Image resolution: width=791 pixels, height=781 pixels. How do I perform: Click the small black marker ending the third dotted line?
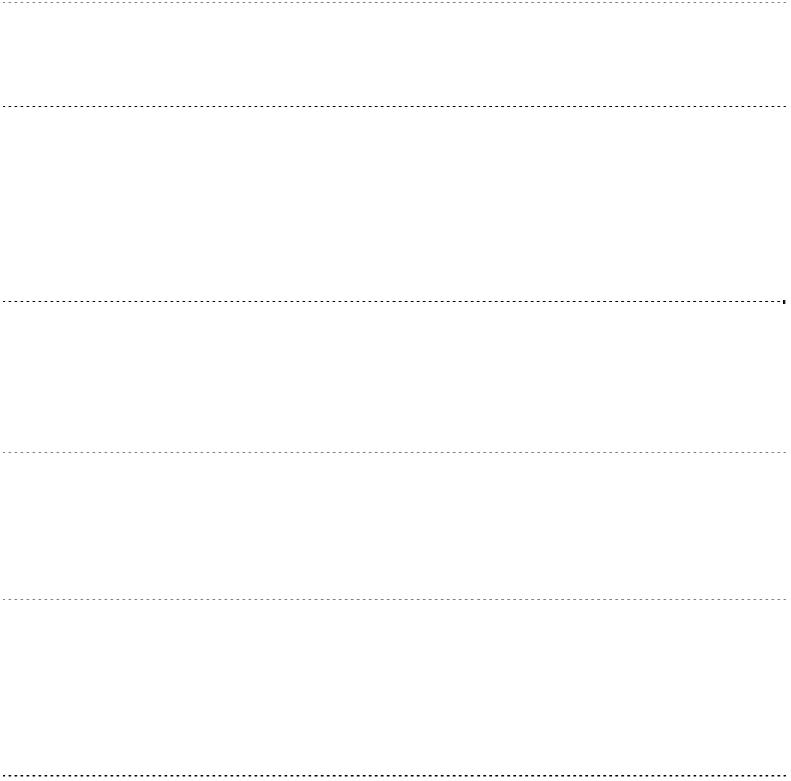(x=785, y=301)
